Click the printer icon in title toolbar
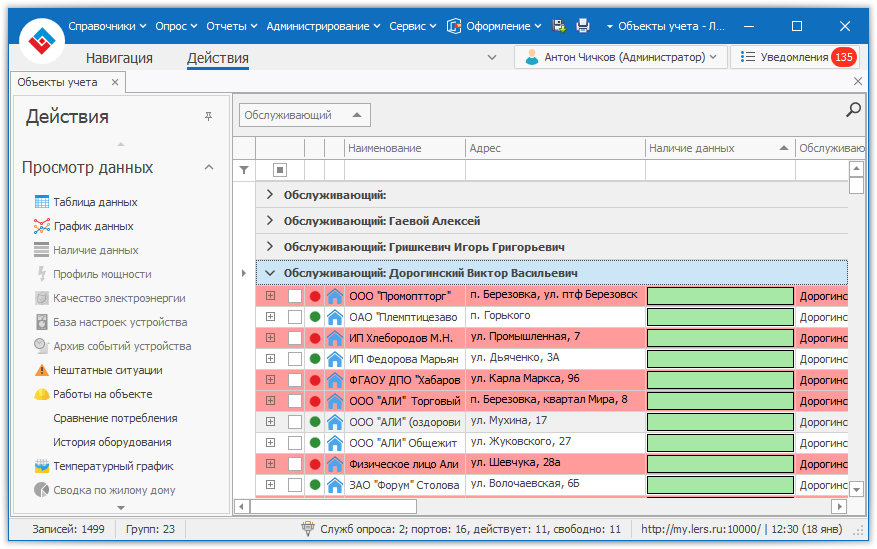 coord(583,26)
